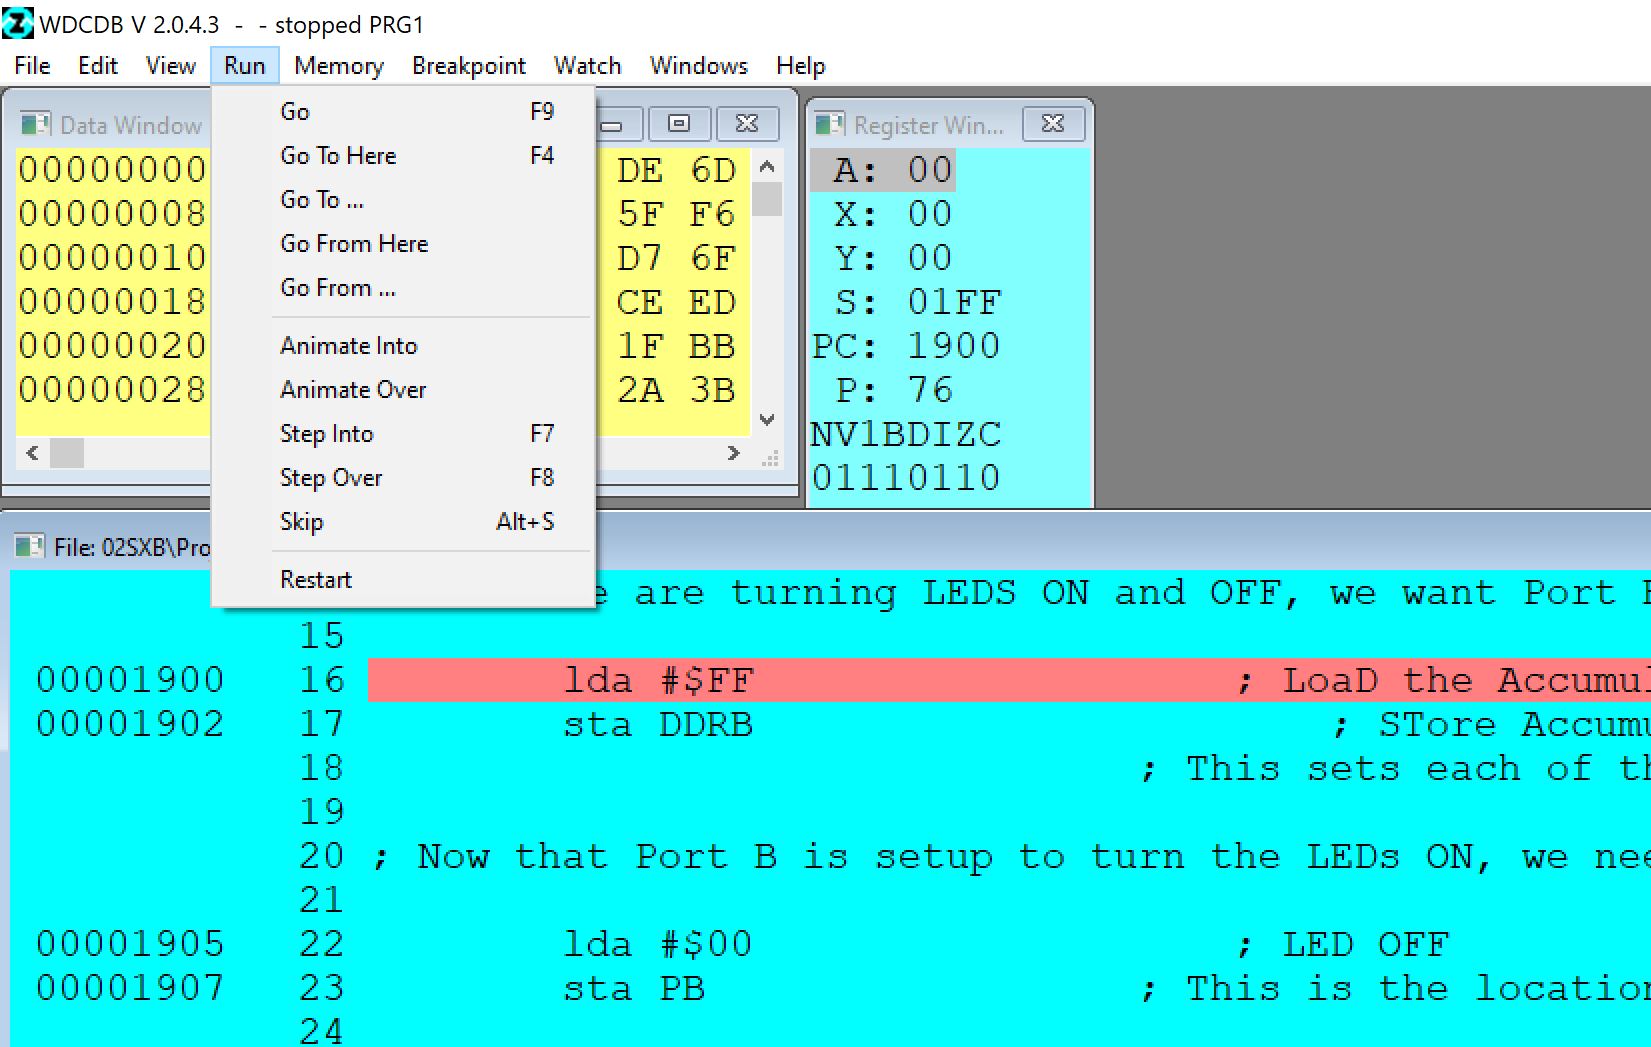Choose Restart from the Run menu

(x=404, y=579)
